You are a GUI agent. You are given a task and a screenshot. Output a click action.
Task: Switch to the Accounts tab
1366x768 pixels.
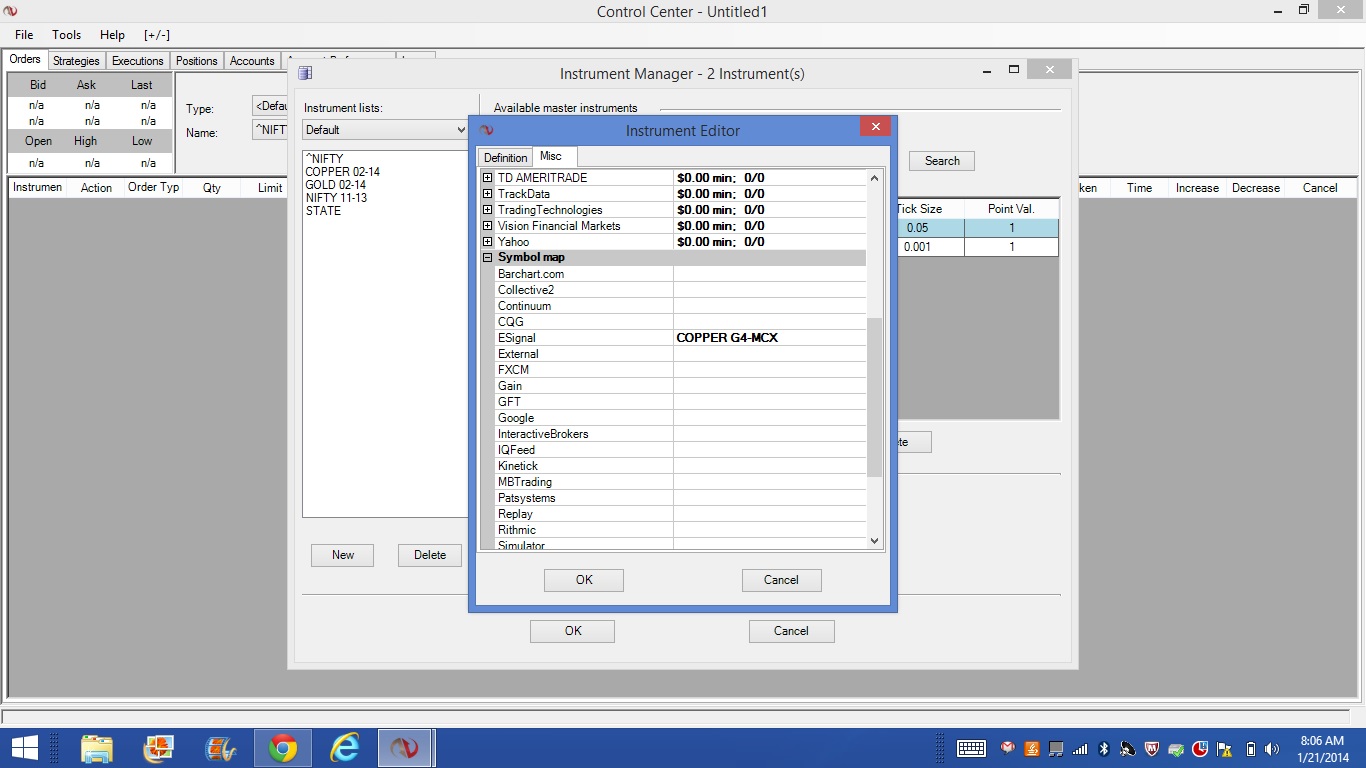(252, 61)
